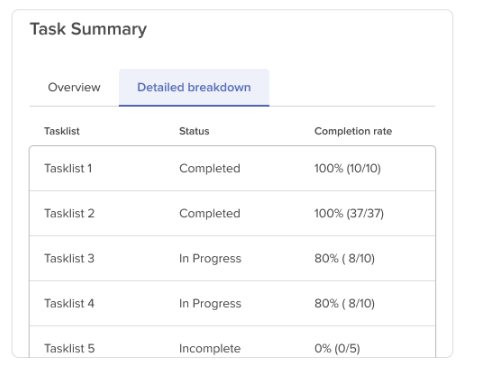The height and width of the screenshot is (373, 478).
Task: Click Tasklist 3's 80% (8/10) rate
Action: [344, 258]
